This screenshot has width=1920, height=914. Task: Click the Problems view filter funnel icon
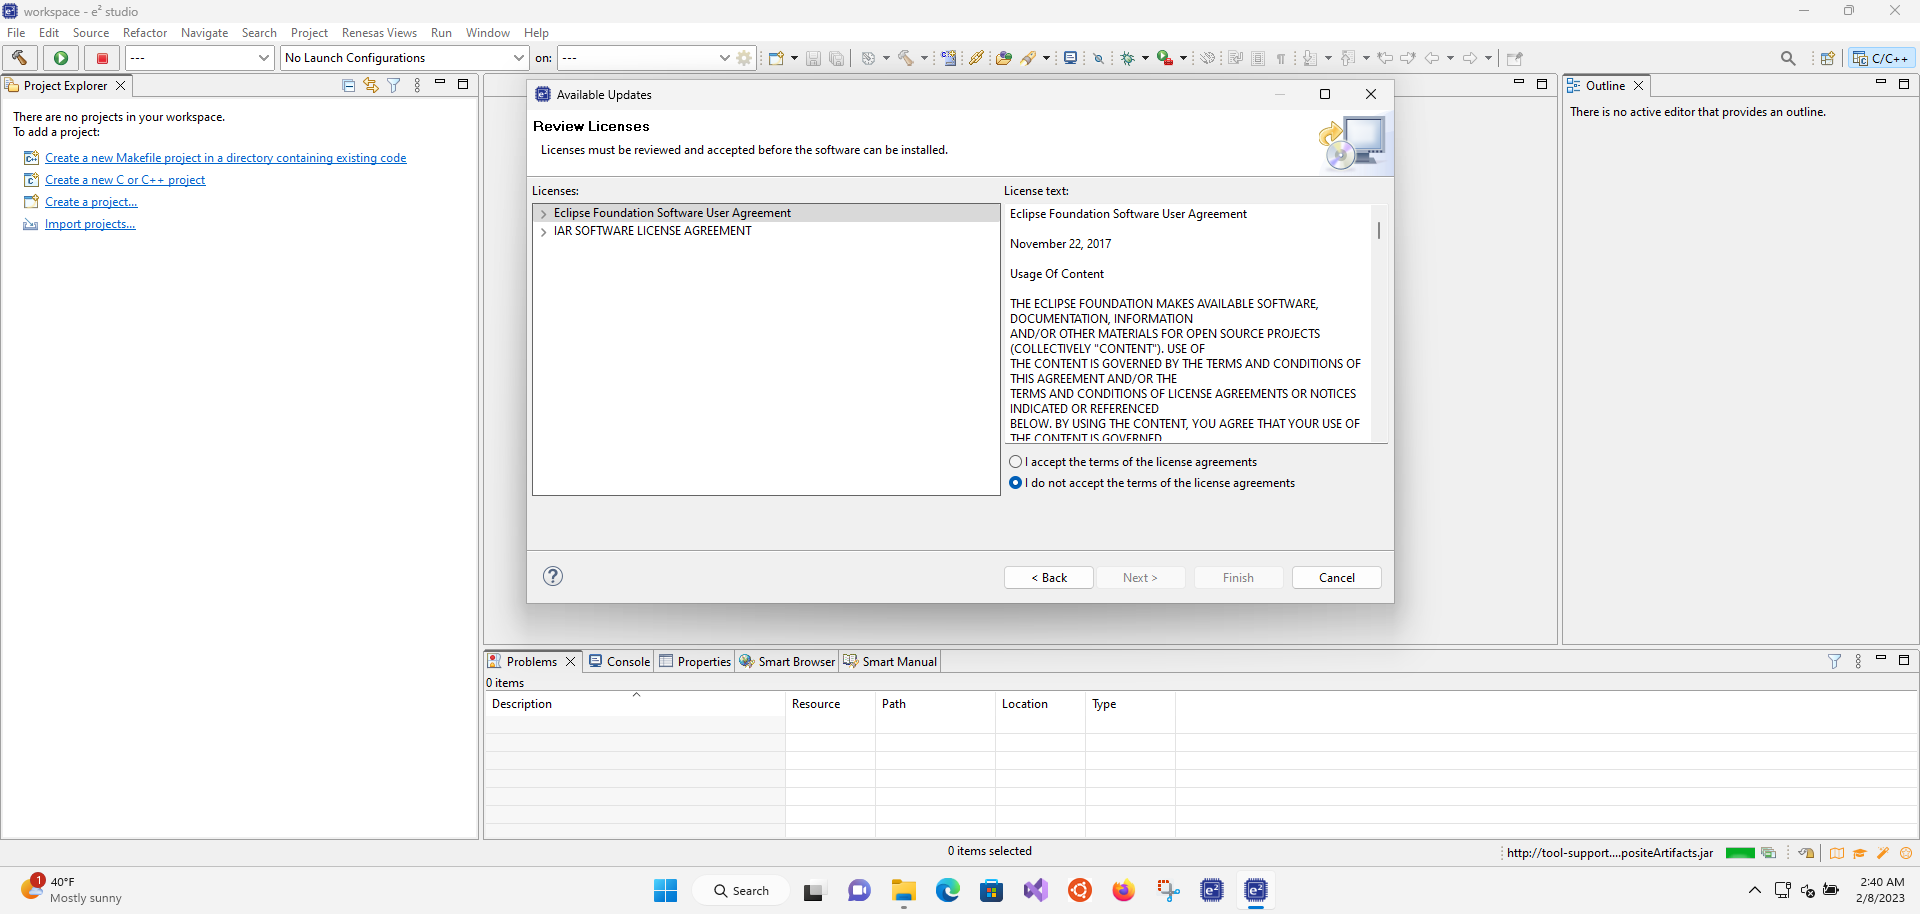pos(1834,661)
